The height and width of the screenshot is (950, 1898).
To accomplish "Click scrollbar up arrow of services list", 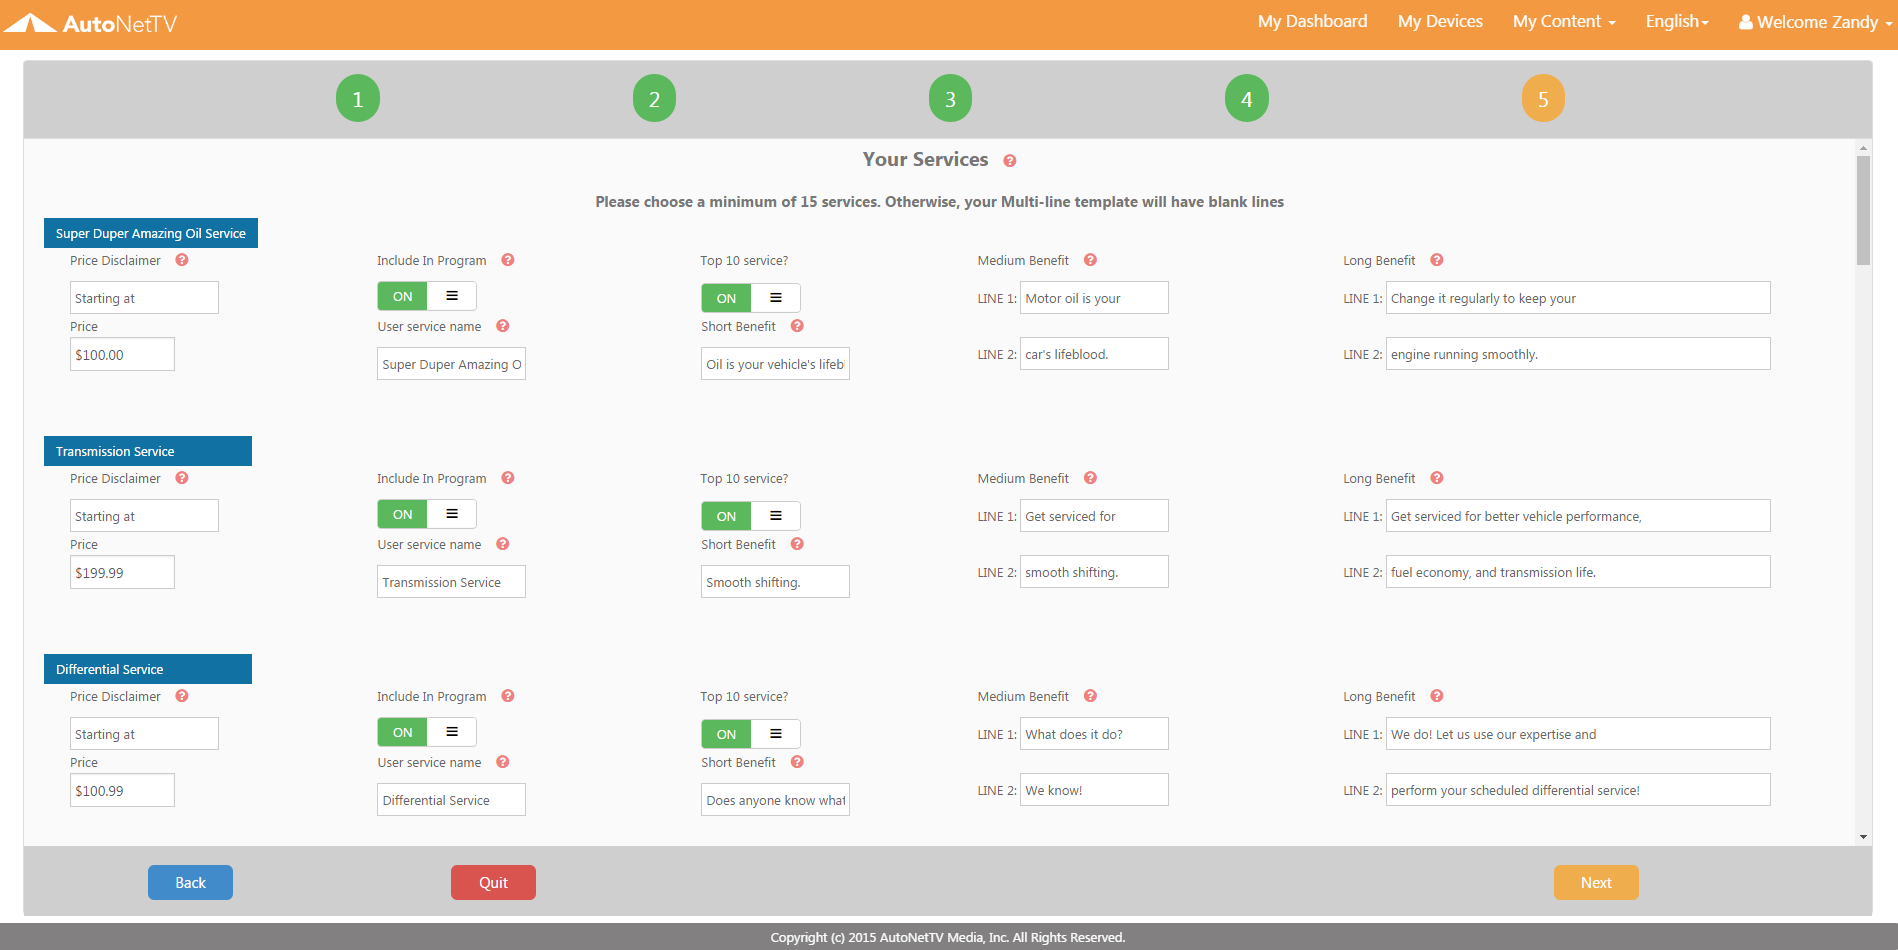I will point(1863,148).
